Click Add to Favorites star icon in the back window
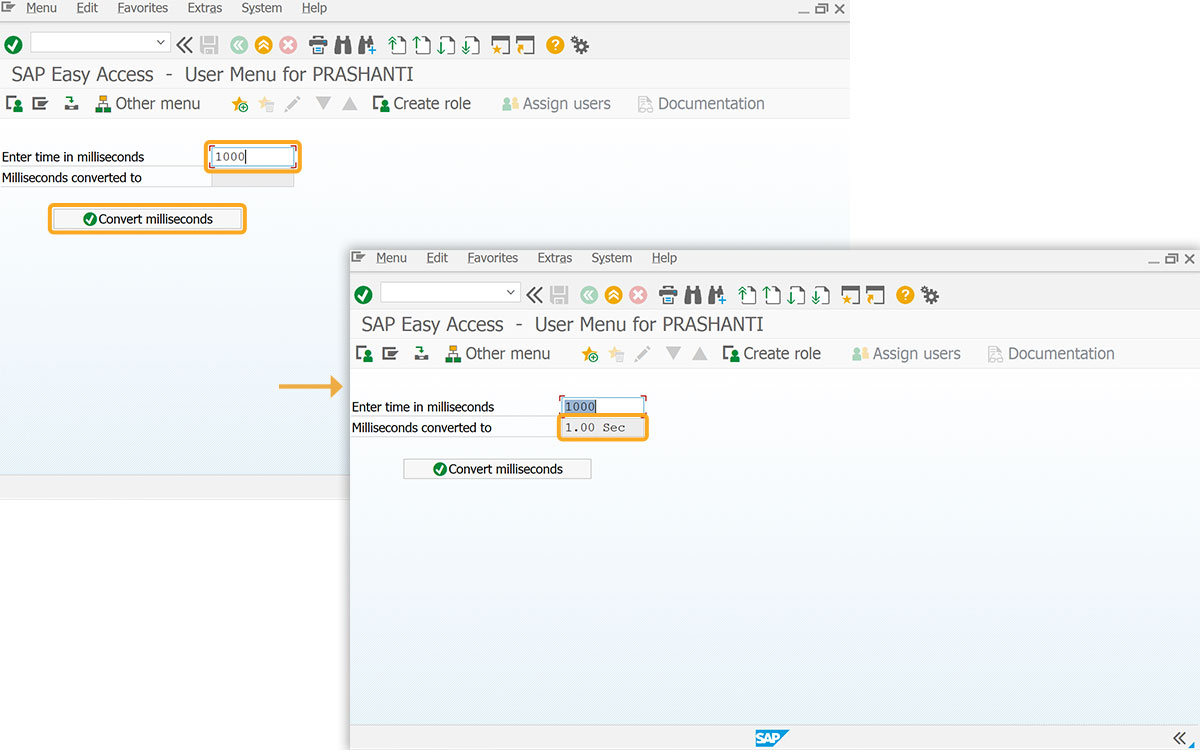1200x750 pixels. (240, 104)
